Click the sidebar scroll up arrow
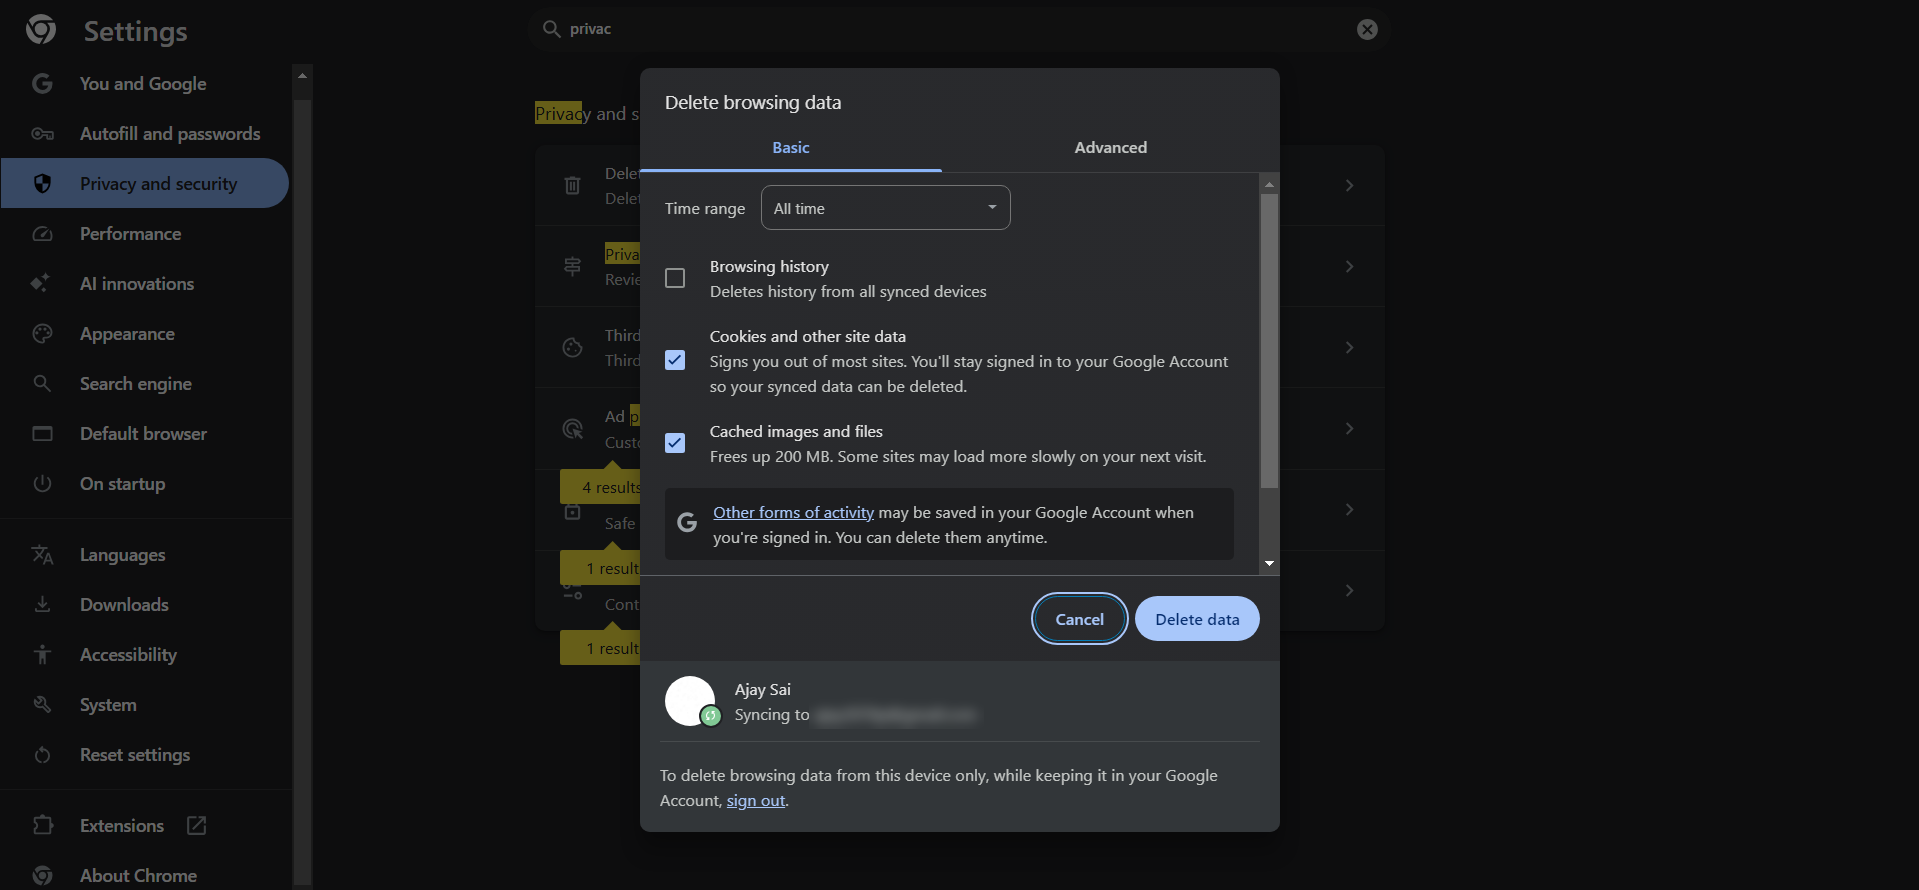 click(302, 76)
